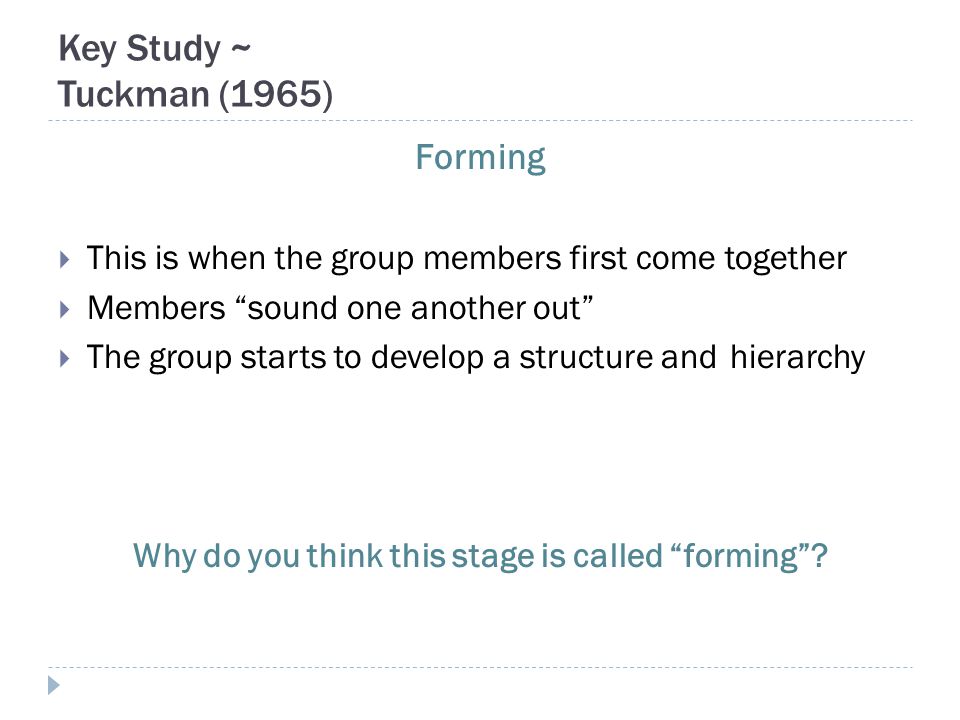Click the triangle icon in bottom-left corner

click(54, 685)
